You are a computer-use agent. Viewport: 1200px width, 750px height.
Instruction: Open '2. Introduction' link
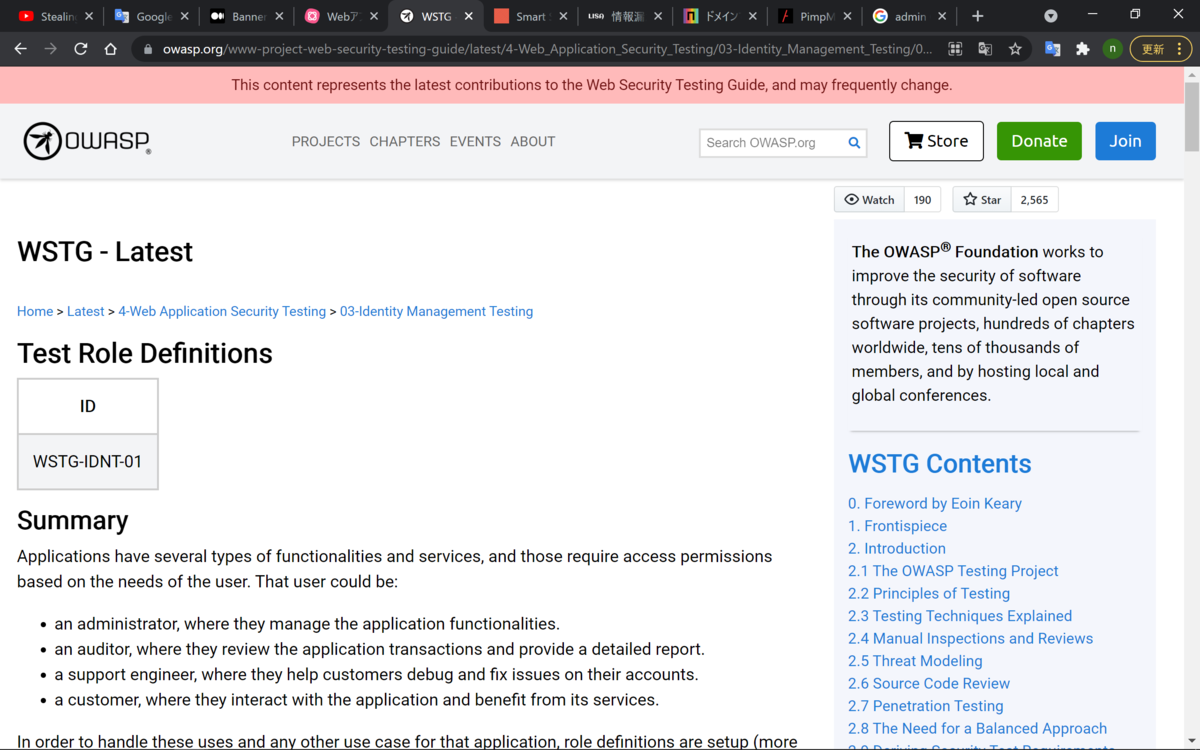pyautogui.click(x=897, y=548)
